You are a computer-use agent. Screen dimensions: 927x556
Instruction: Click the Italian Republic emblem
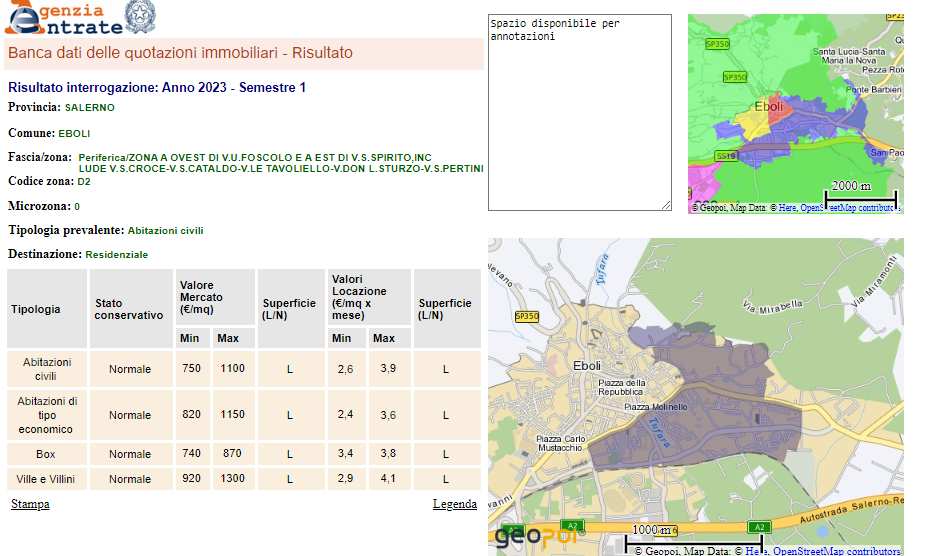point(139,17)
